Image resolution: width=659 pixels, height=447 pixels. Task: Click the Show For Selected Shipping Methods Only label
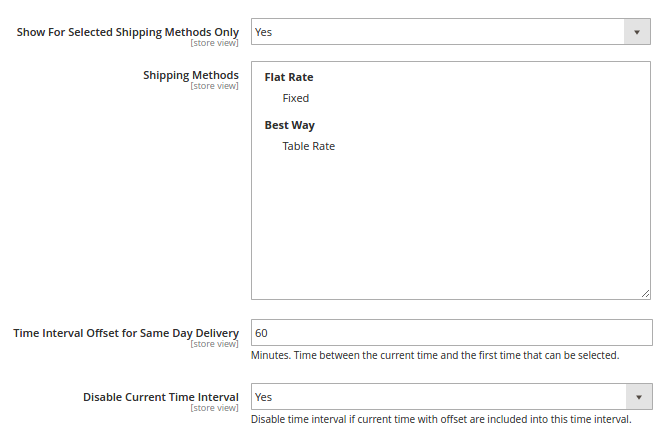[x=128, y=32]
